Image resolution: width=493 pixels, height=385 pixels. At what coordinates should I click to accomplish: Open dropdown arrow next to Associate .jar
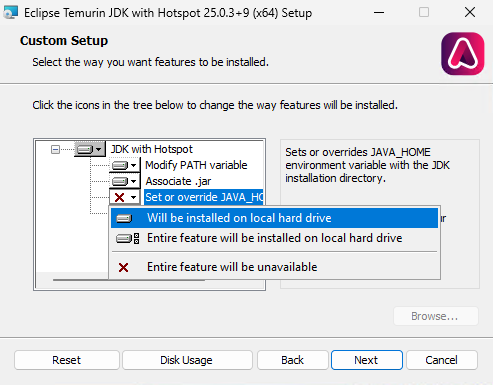(133, 181)
